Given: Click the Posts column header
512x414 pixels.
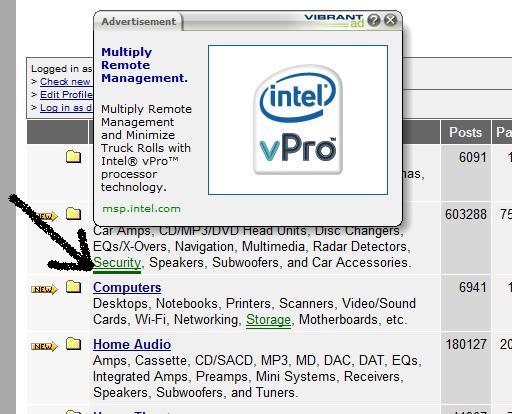Looking at the screenshot, I should pyautogui.click(x=465, y=132).
